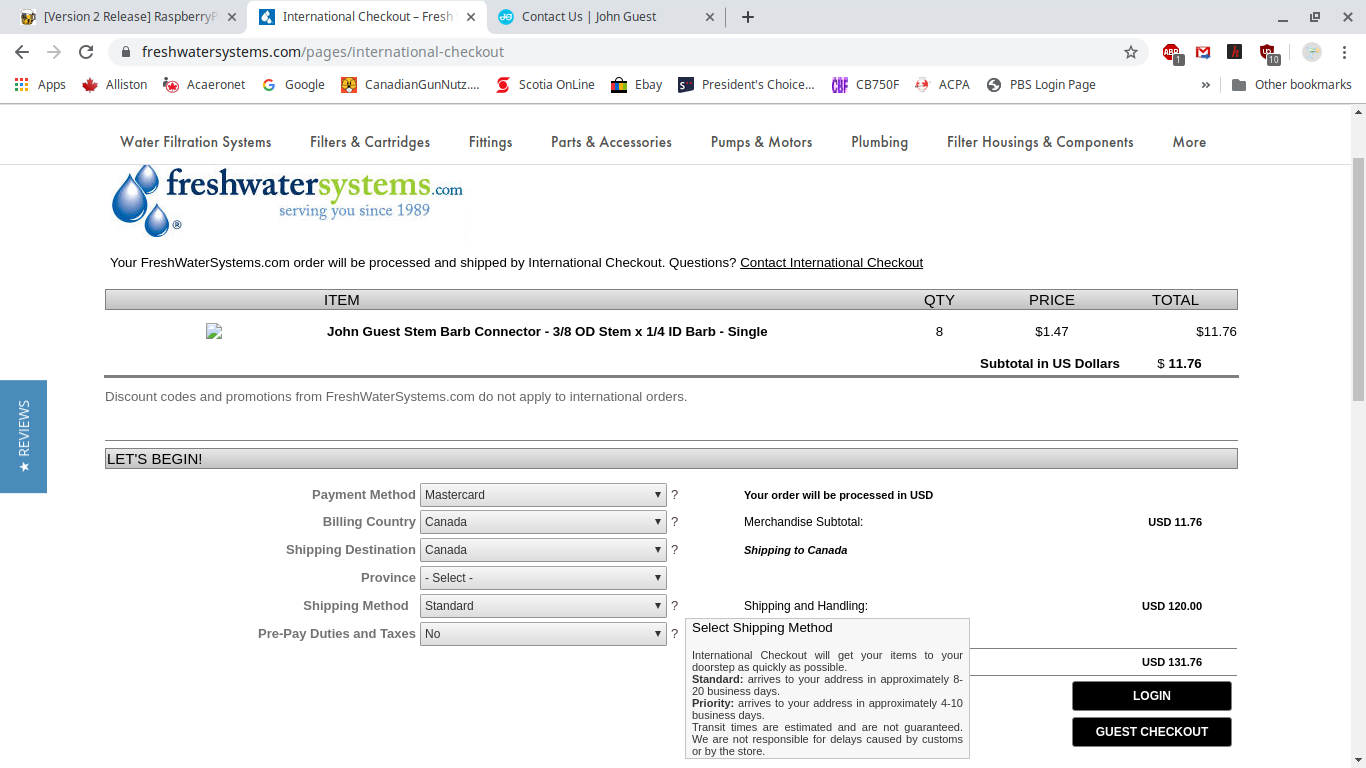Viewport: 1366px width, 768px height.
Task: Click help question mark for Payment Method
Action: point(674,494)
